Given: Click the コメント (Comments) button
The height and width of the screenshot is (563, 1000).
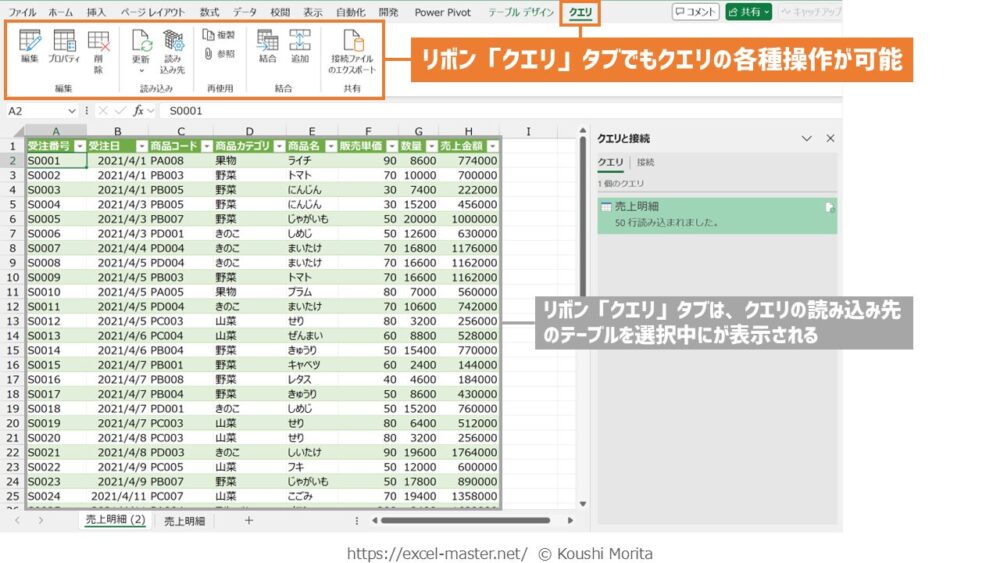Looking at the screenshot, I should [695, 12].
